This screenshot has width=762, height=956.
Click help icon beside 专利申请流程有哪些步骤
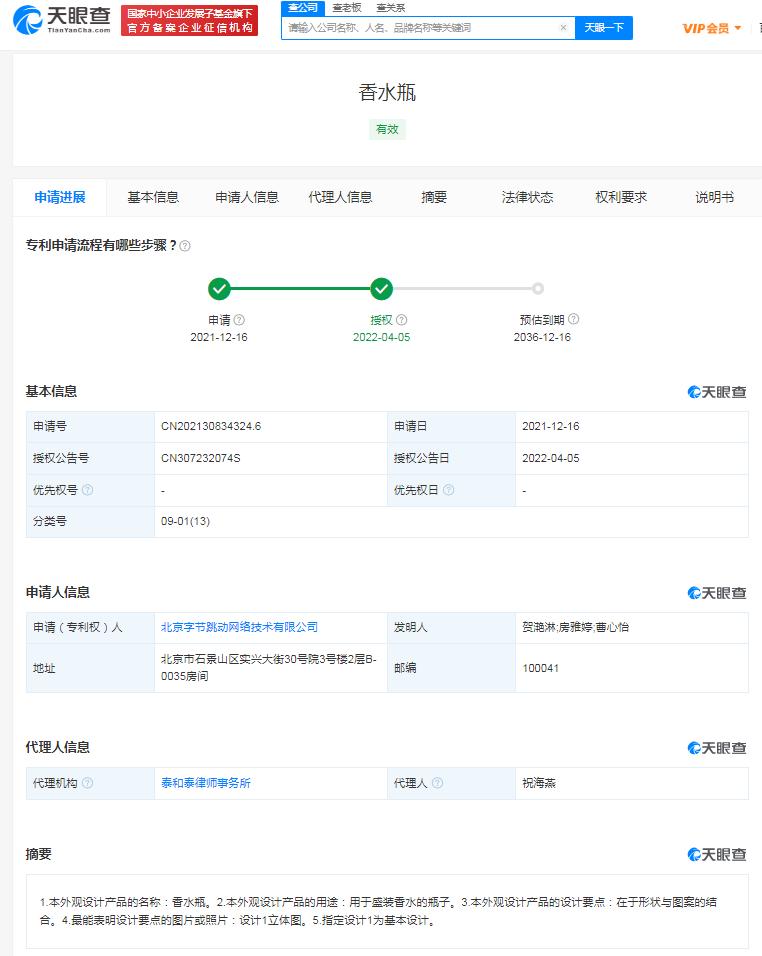185,246
